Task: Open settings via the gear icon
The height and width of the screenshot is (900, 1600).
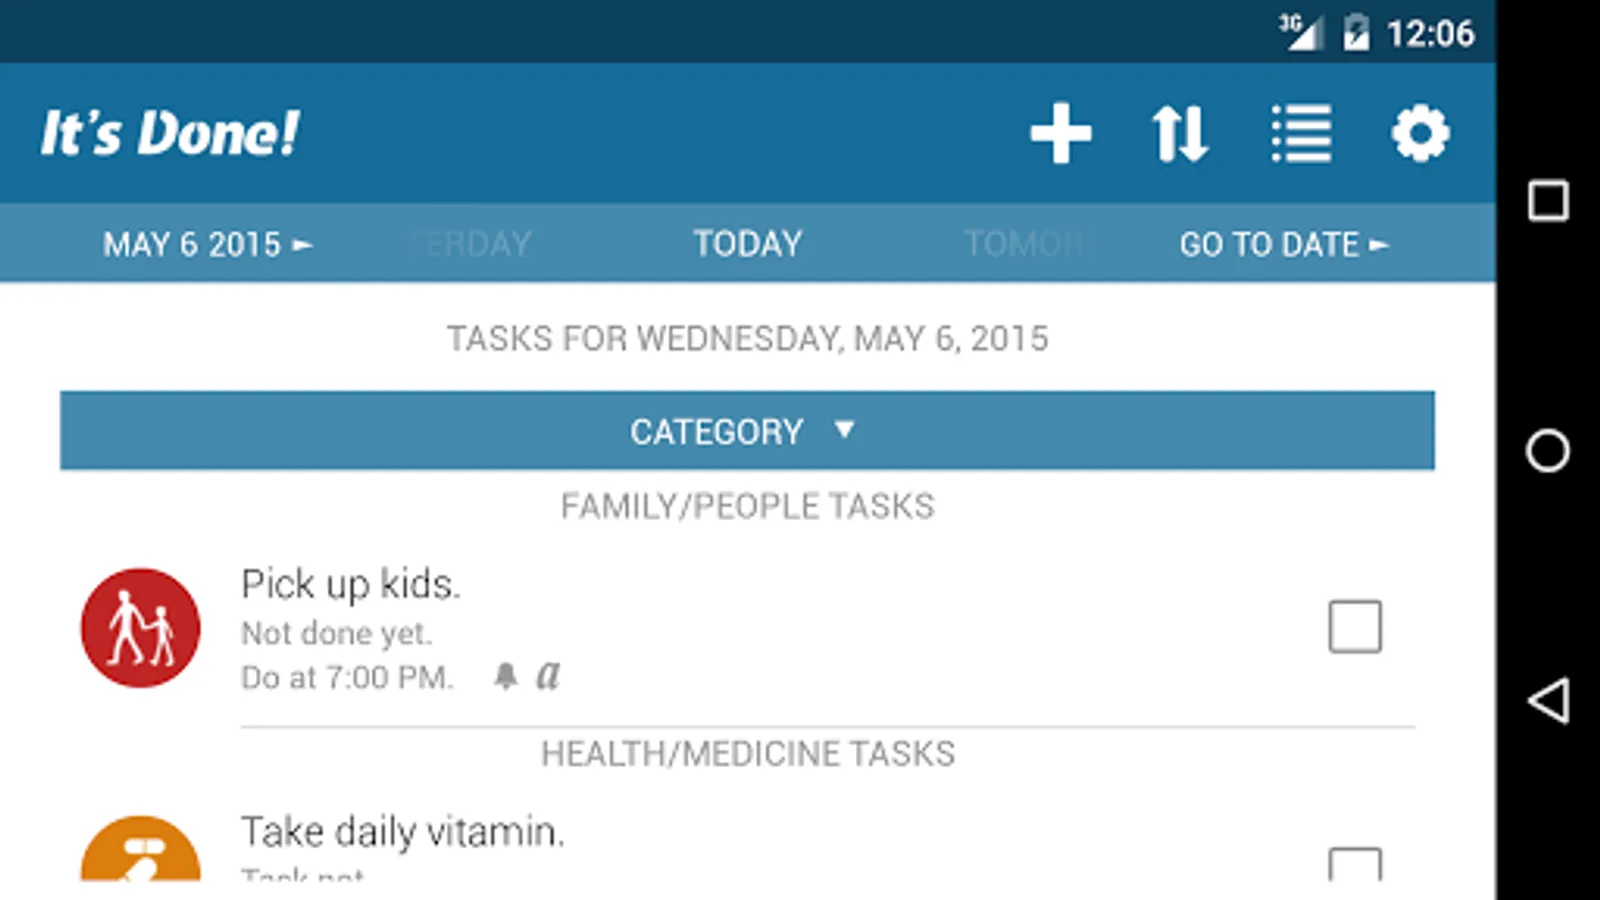Action: click(1420, 133)
